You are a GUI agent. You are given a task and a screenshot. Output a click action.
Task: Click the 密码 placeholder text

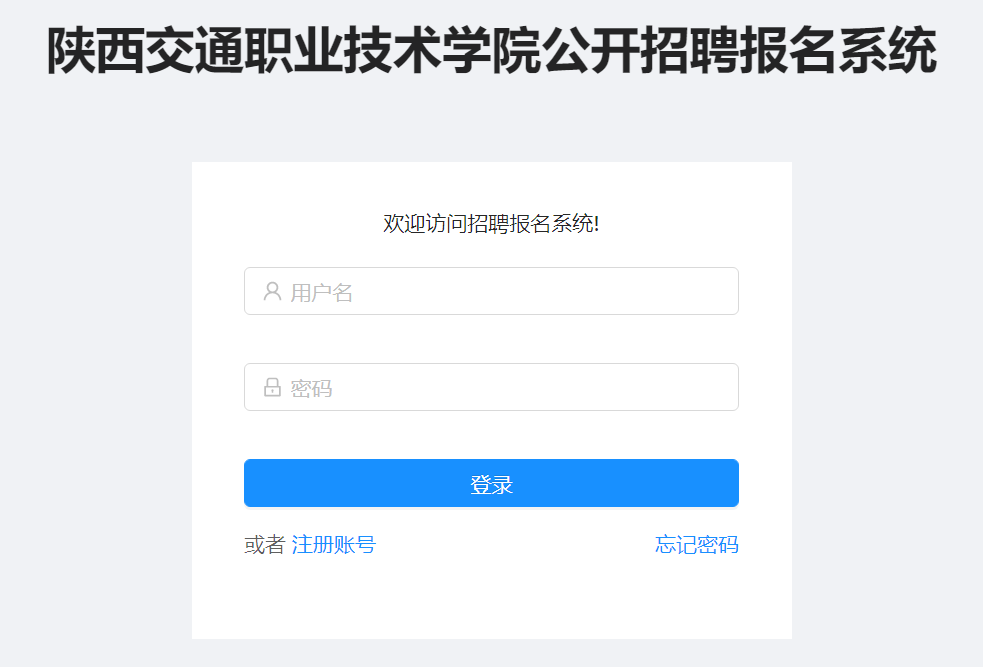(x=311, y=389)
